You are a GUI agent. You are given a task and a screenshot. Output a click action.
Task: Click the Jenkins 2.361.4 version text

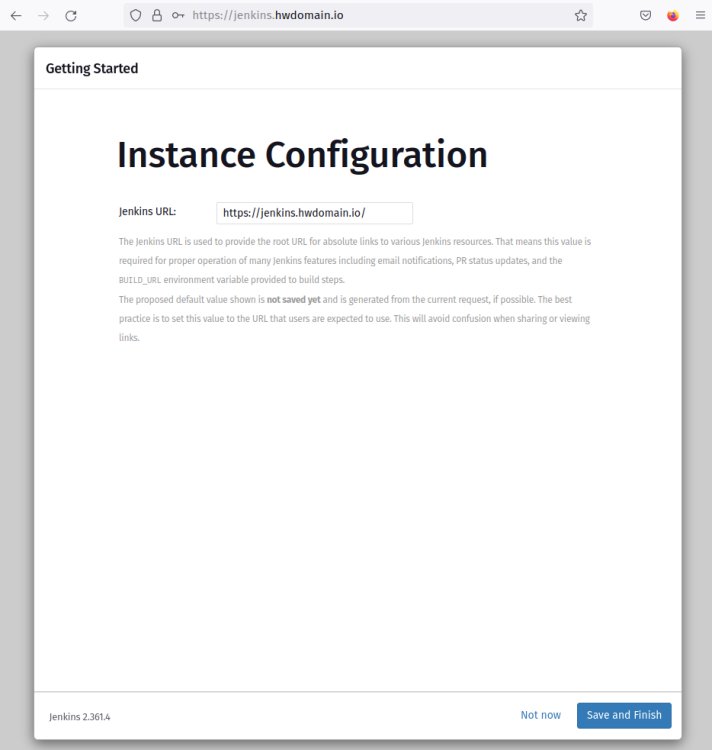pyautogui.click(x=79, y=717)
